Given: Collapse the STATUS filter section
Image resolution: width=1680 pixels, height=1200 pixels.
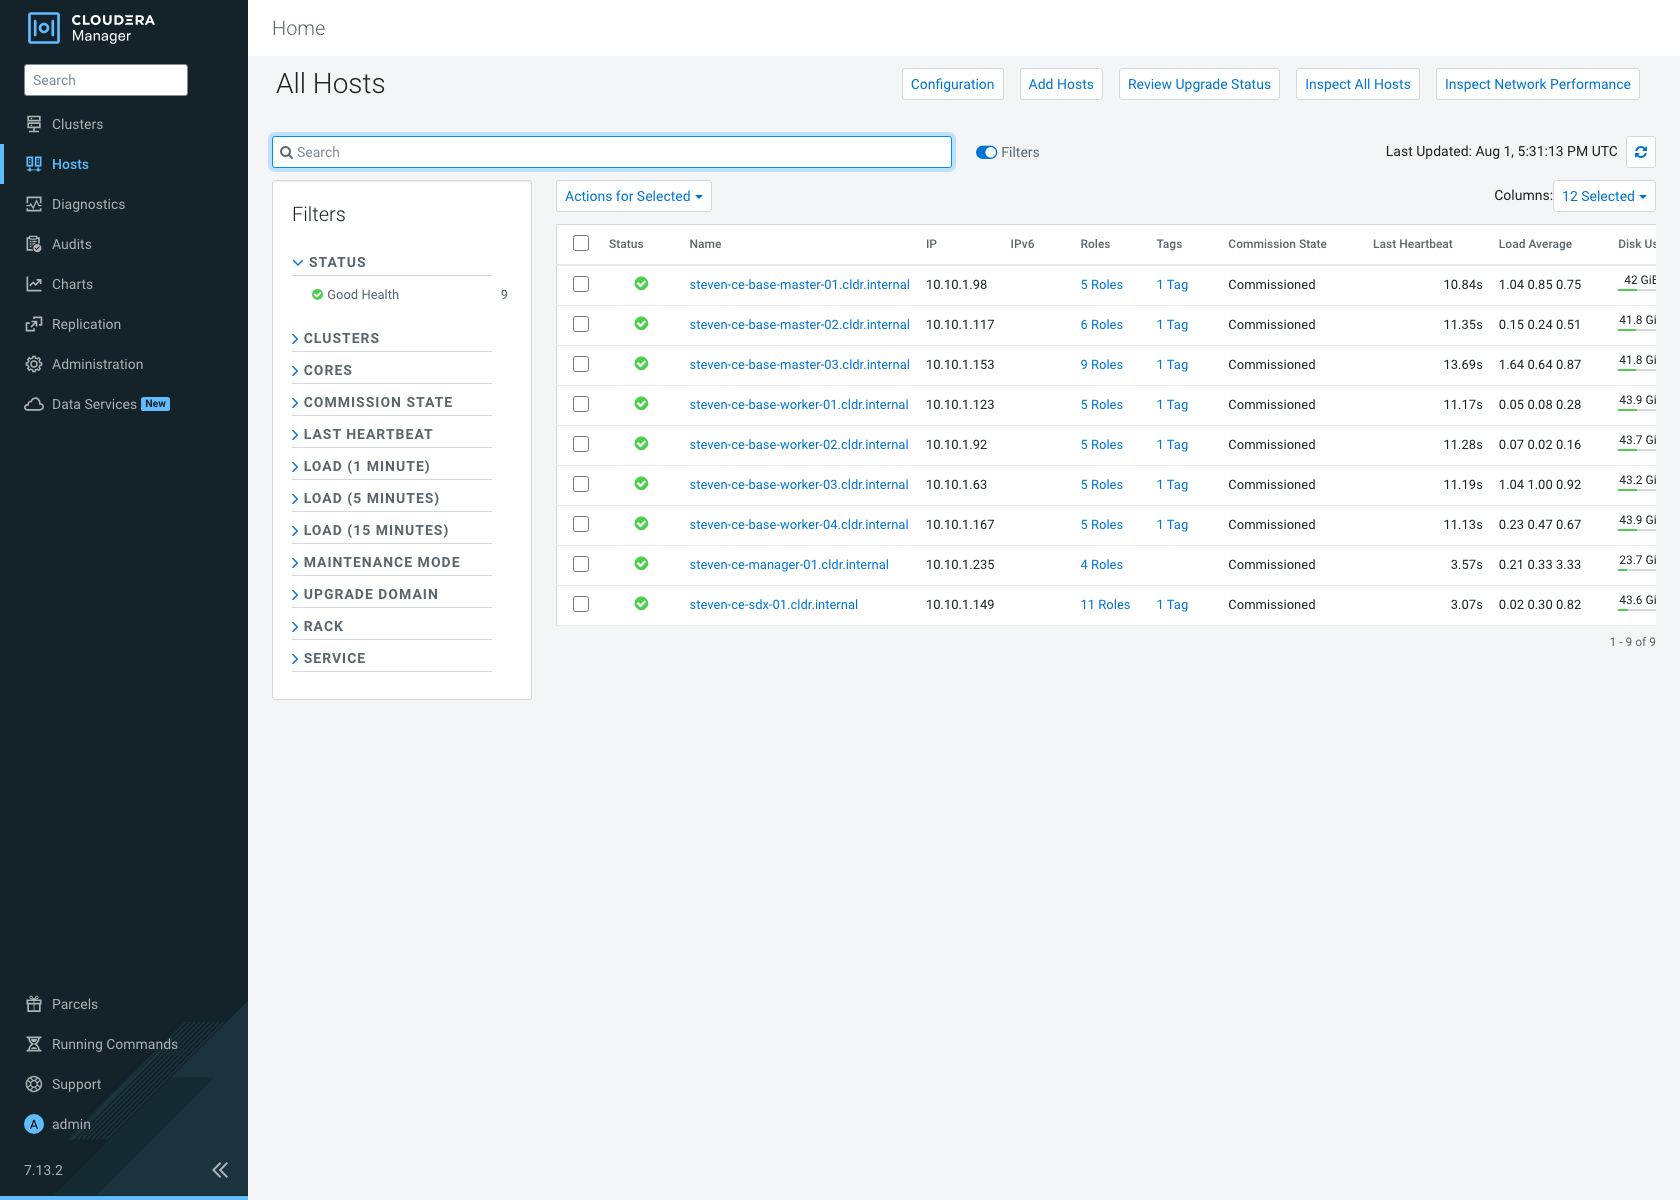Looking at the screenshot, I should (x=392, y=262).
